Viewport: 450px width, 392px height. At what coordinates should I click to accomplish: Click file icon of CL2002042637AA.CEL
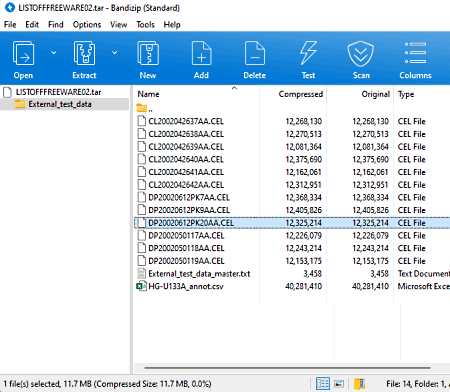142,121
